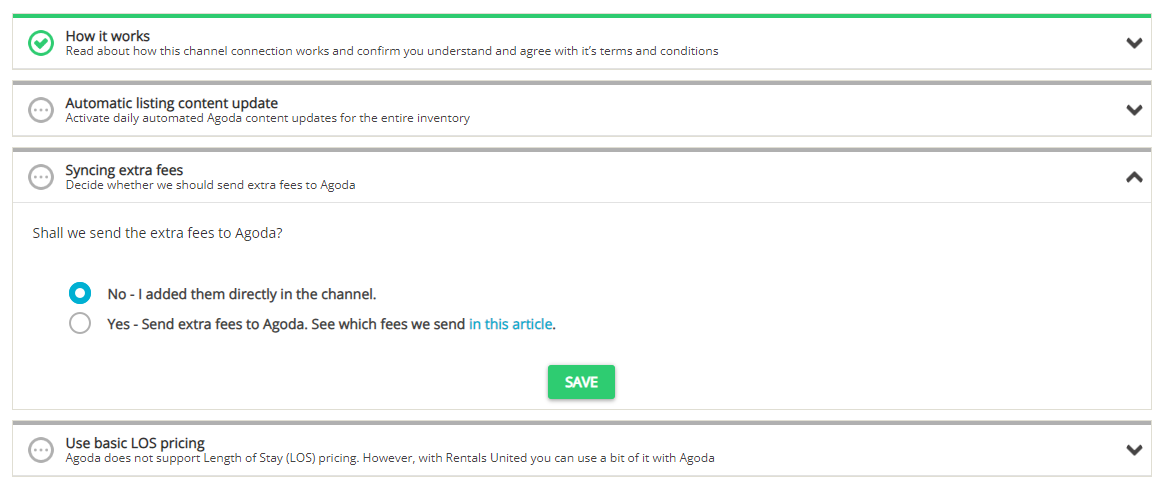
Task: Click the pending status icon beside Use basic LOS pricing
Action: 41,450
